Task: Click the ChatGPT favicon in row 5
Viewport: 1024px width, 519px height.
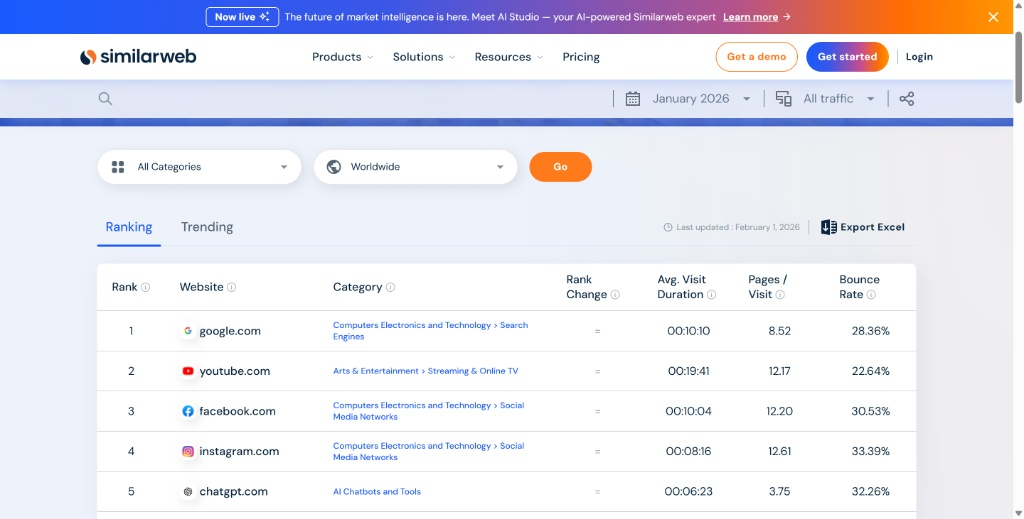Action: [188, 492]
